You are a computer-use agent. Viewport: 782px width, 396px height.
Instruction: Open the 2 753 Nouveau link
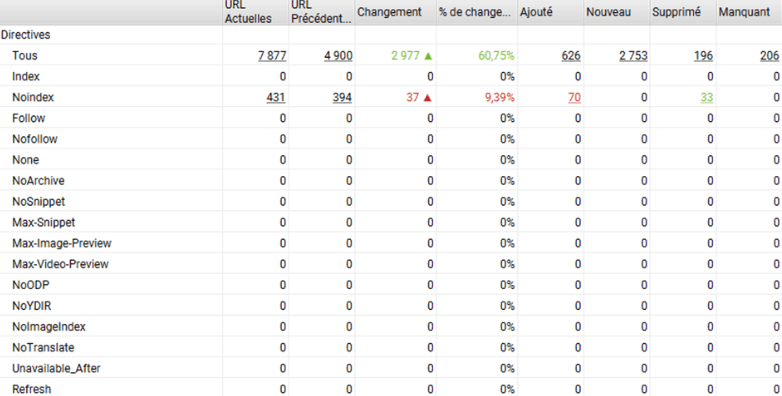point(633,56)
